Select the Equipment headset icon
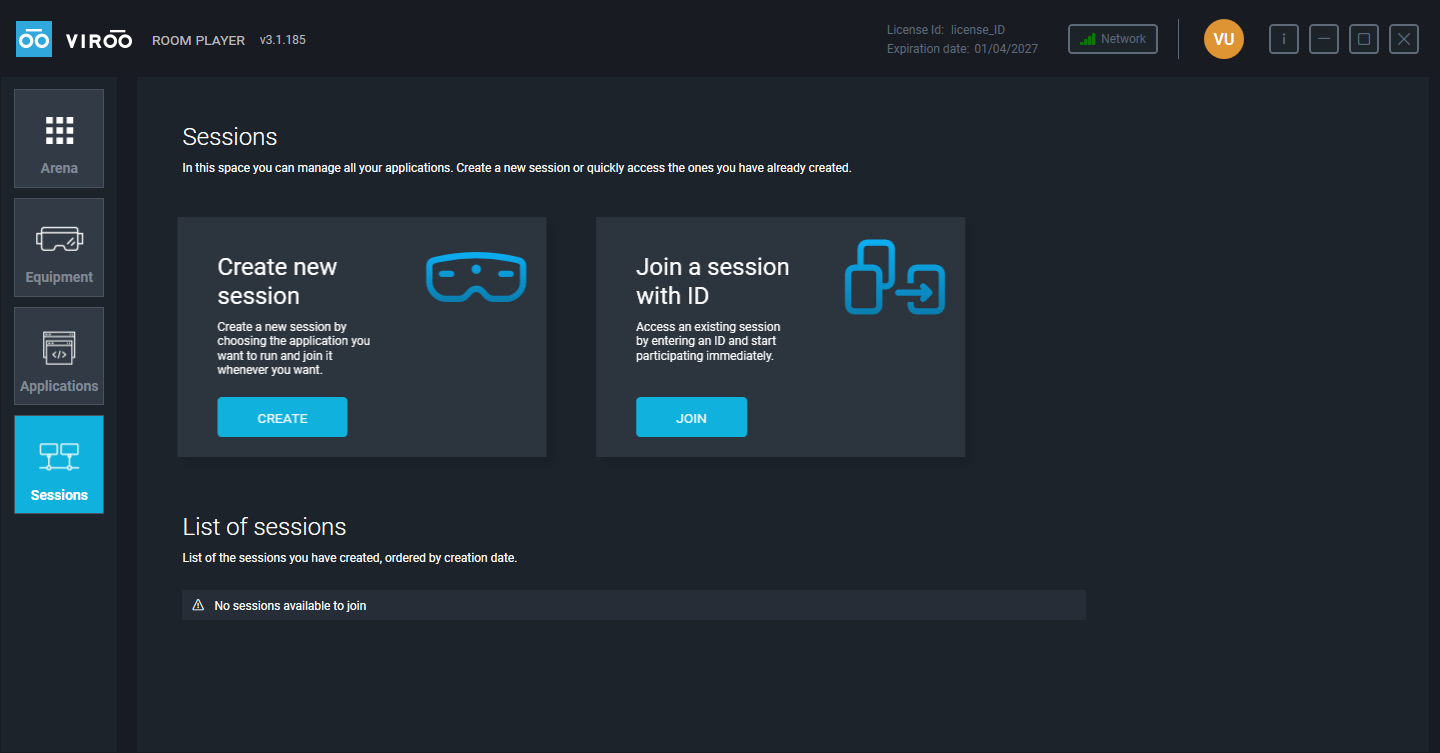The height and width of the screenshot is (753, 1440). 59,239
